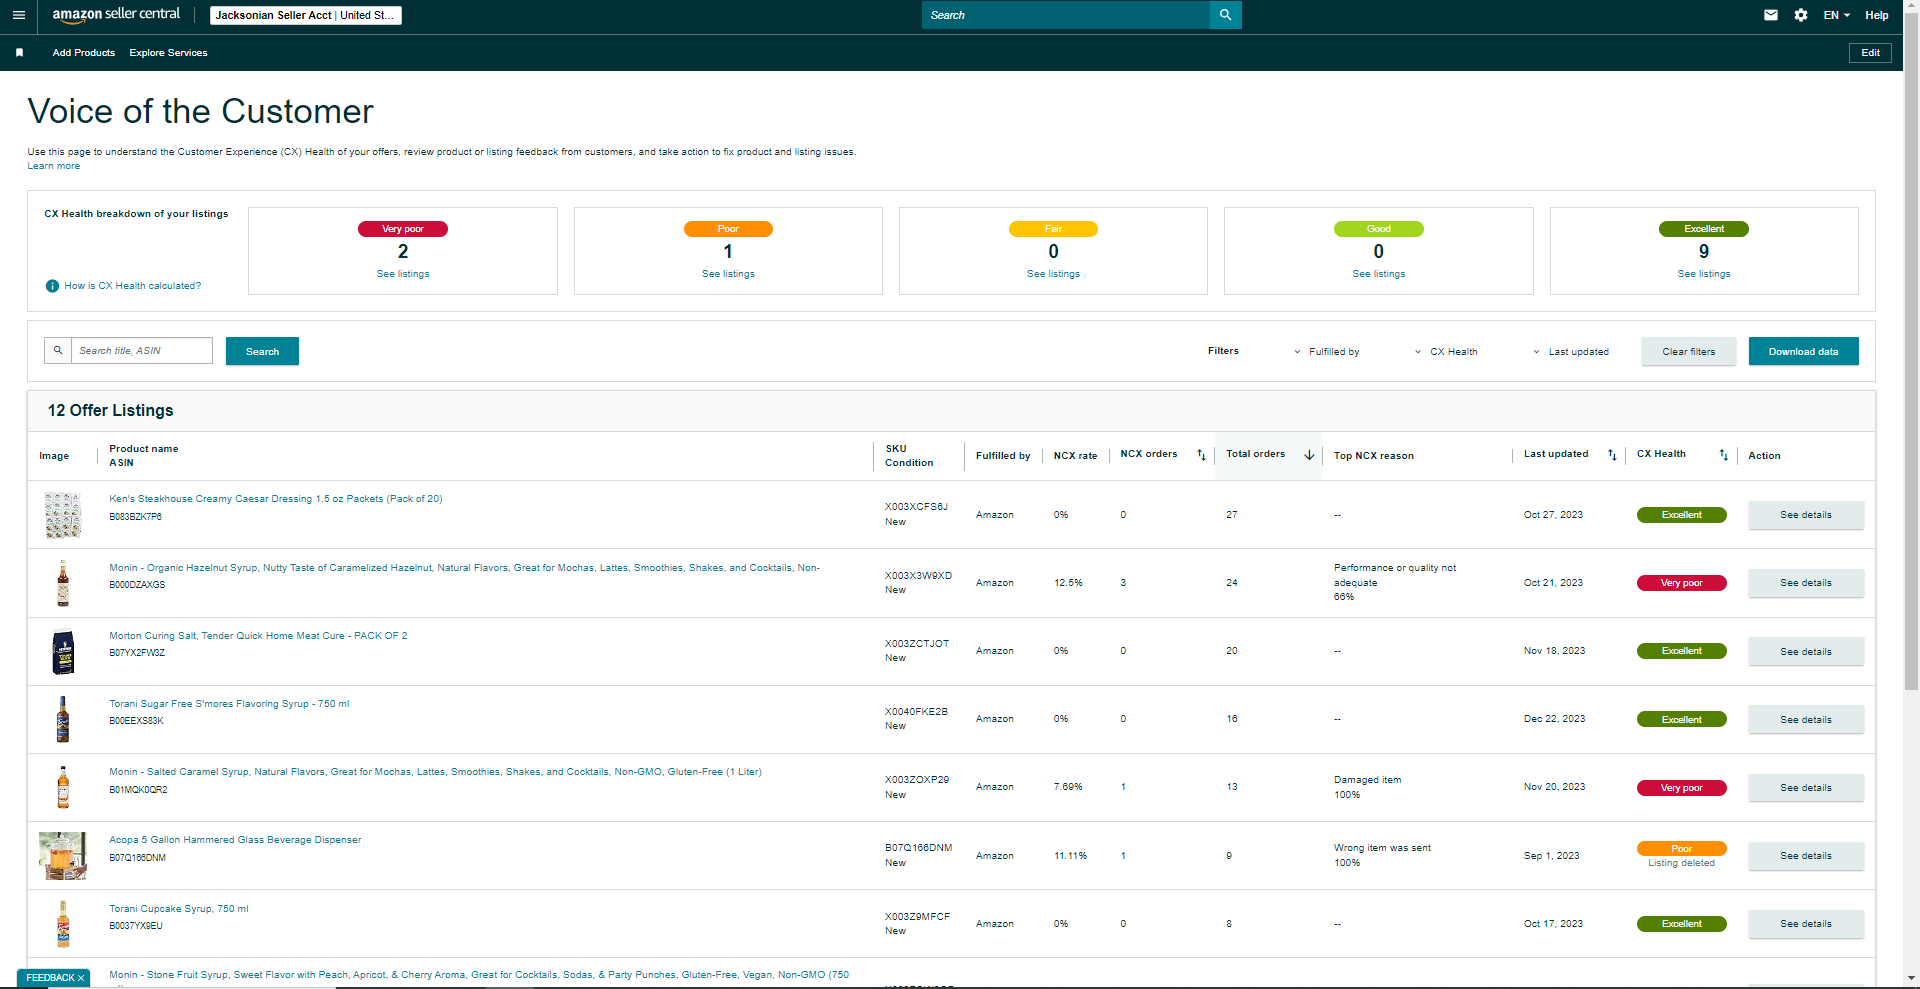The image size is (1920, 989).
Task: Click Download data button
Action: 1804,351
